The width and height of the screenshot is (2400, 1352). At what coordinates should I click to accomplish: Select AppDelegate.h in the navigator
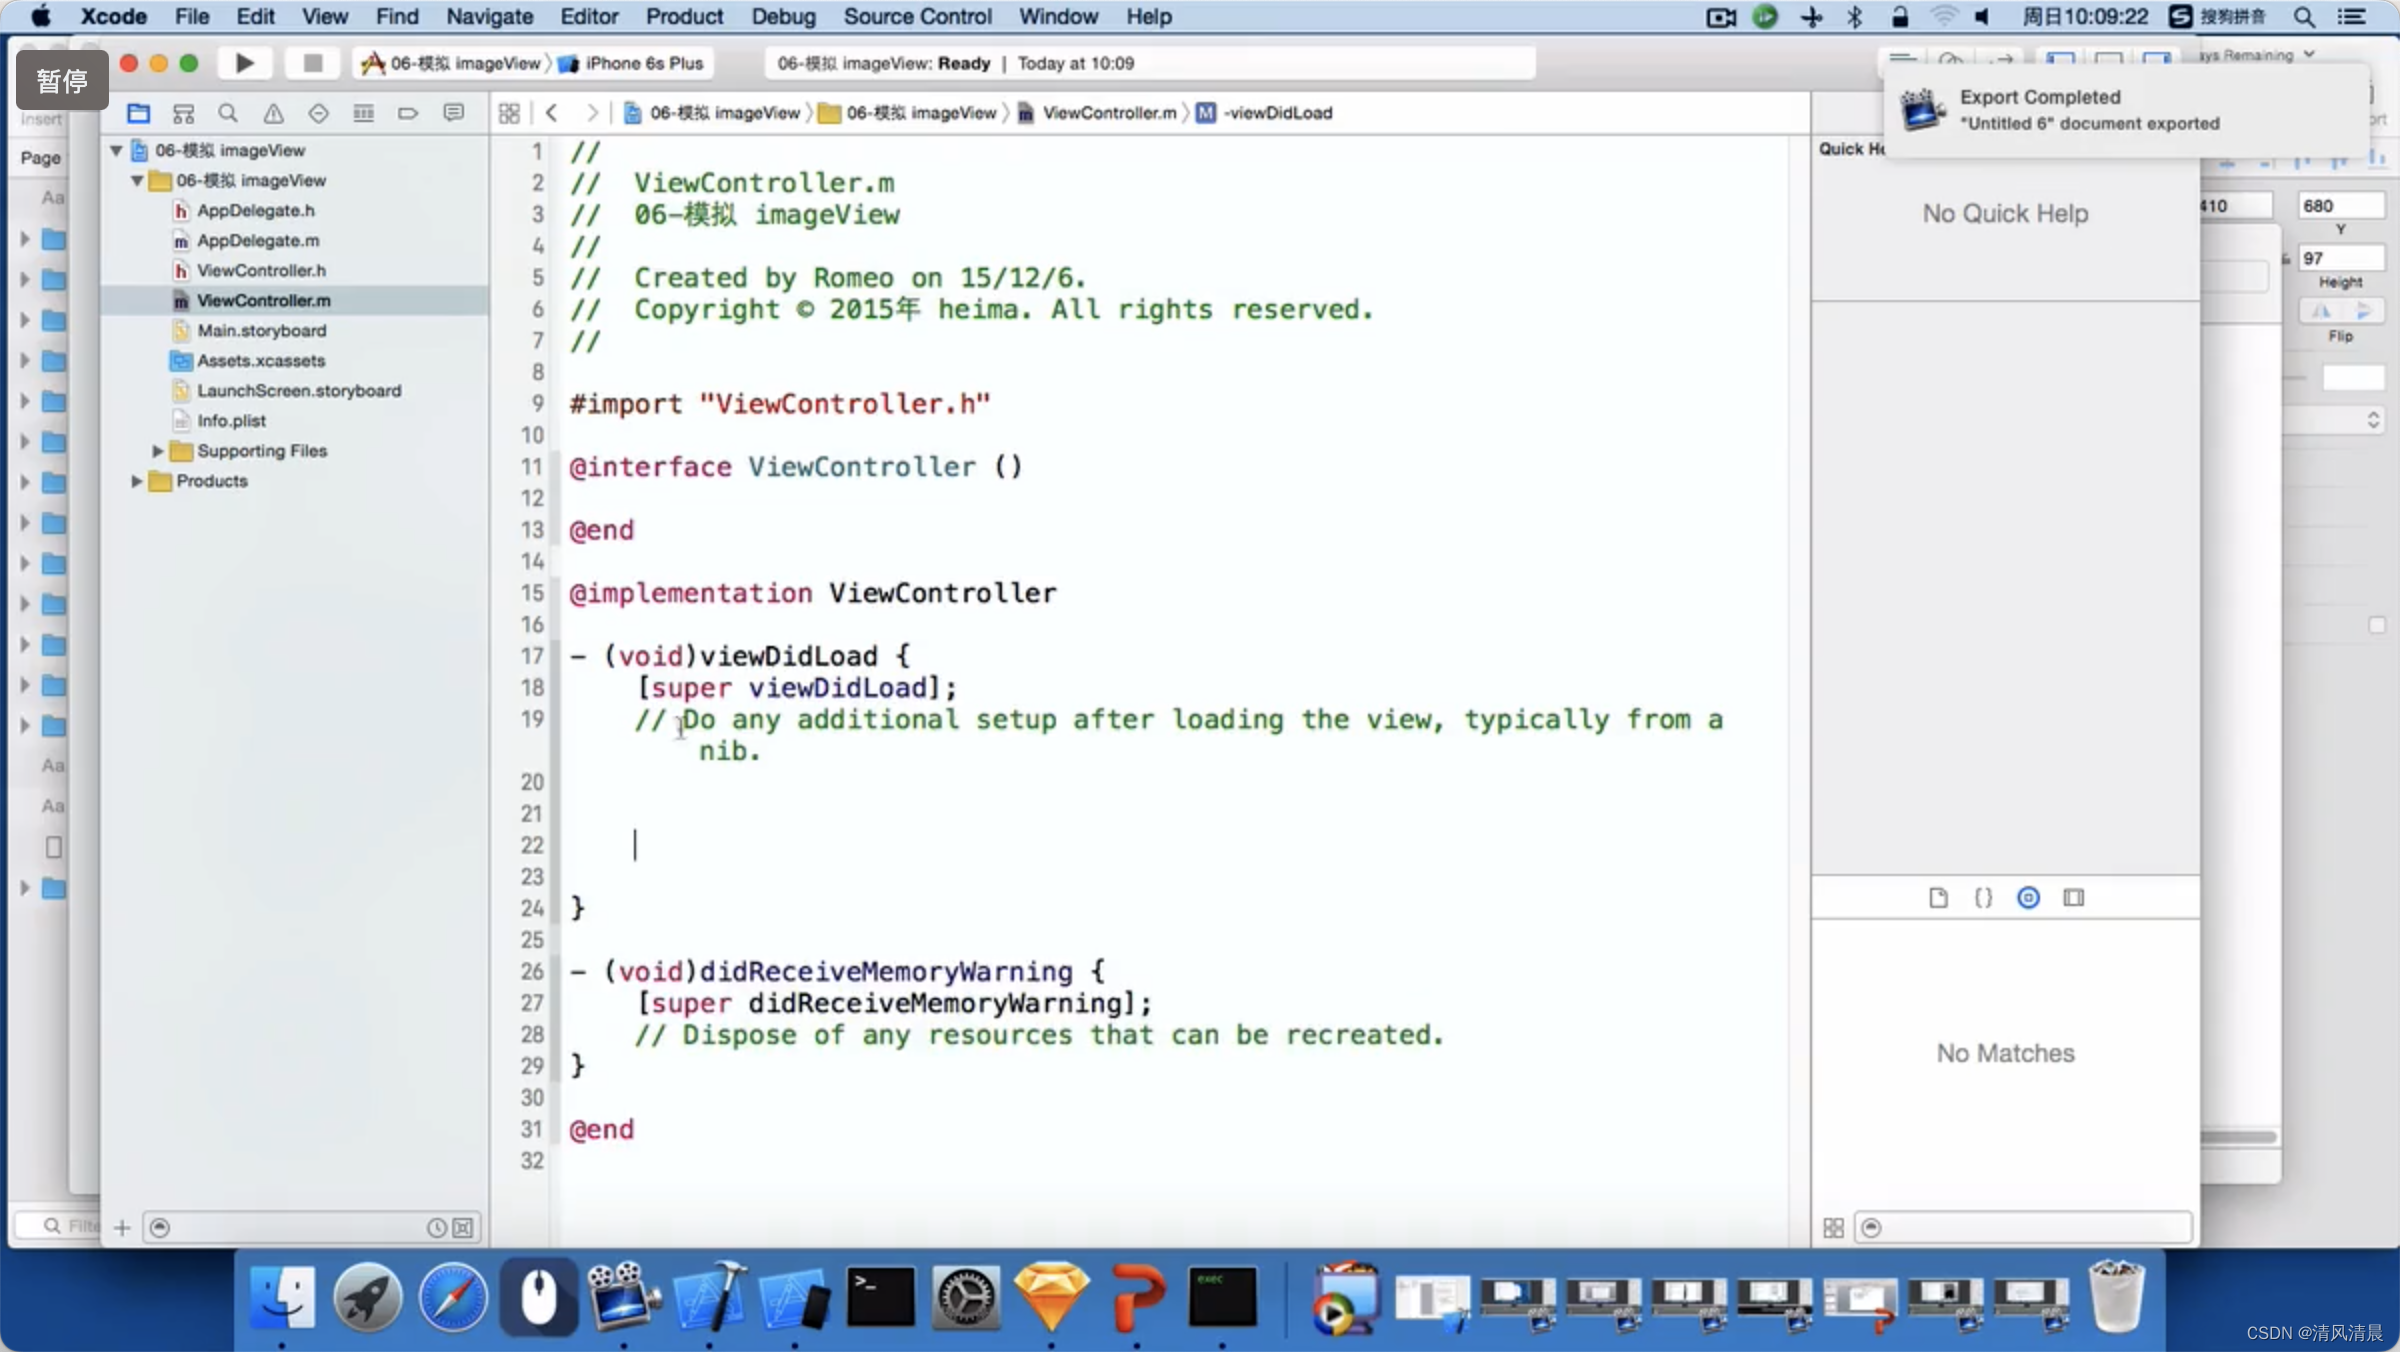[x=255, y=210]
